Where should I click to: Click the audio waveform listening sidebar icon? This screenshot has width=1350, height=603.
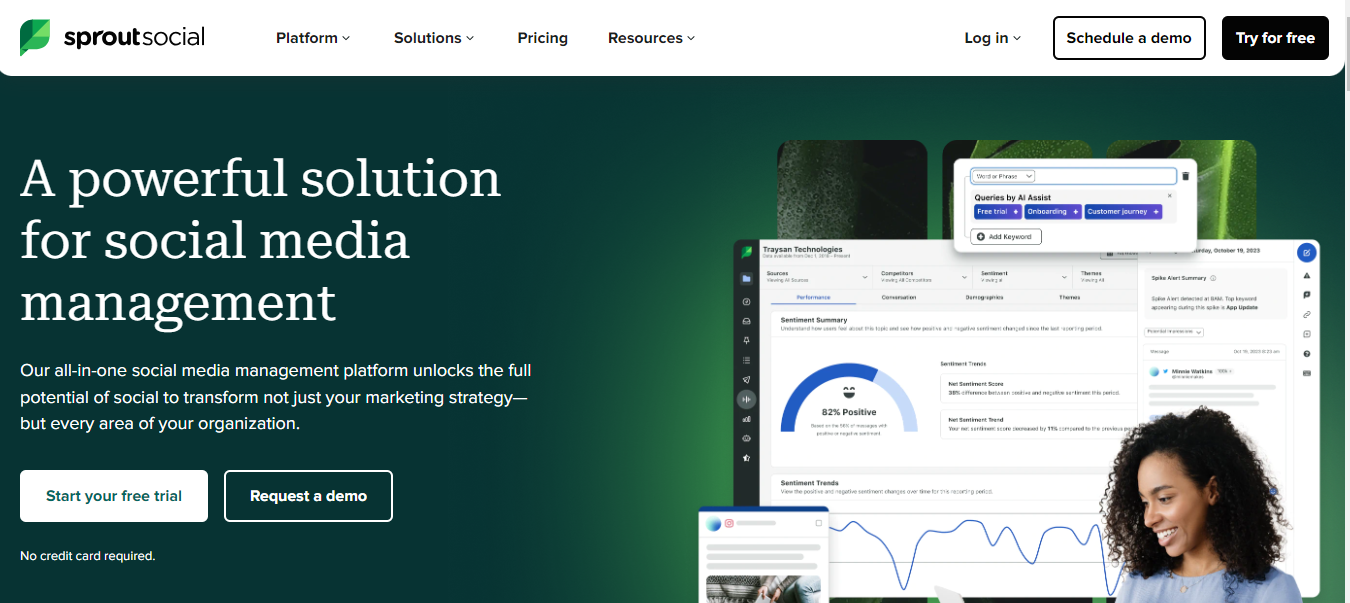(x=746, y=399)
